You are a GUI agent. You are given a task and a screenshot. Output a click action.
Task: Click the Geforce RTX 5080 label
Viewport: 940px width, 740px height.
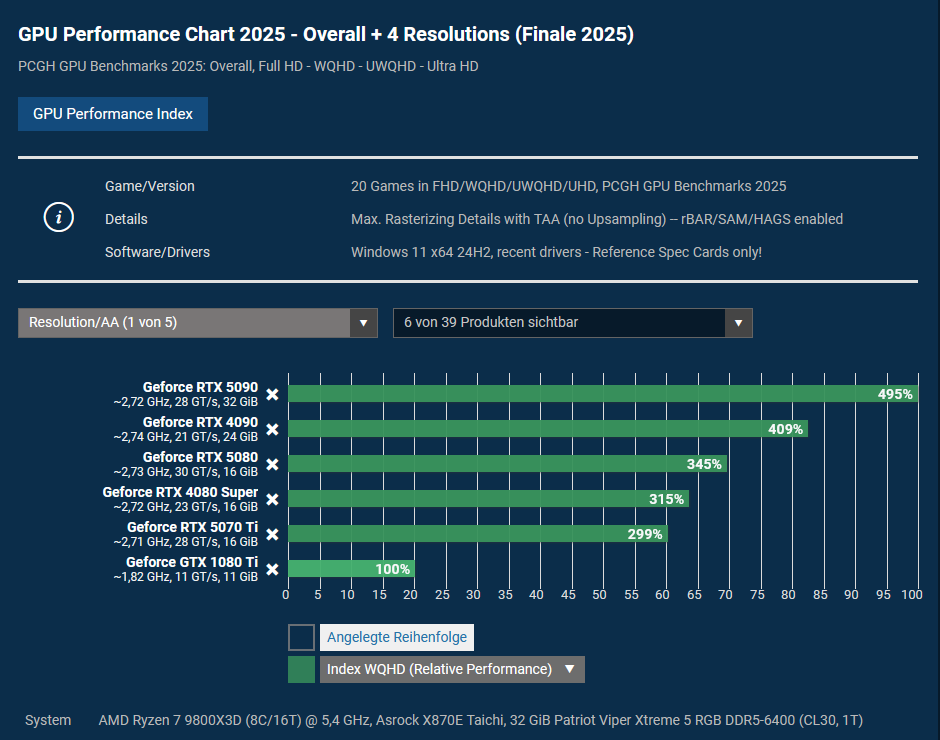coord(200,457)
